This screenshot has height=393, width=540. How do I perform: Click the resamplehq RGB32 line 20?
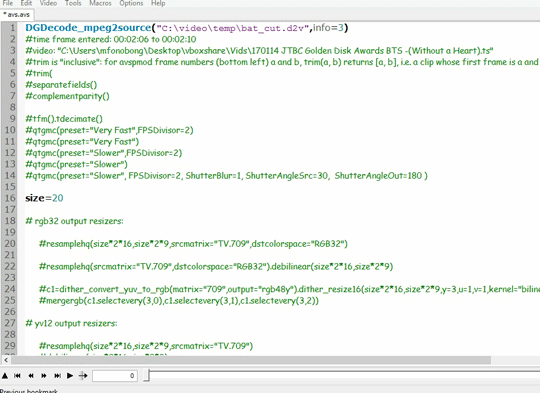point(193,244)
